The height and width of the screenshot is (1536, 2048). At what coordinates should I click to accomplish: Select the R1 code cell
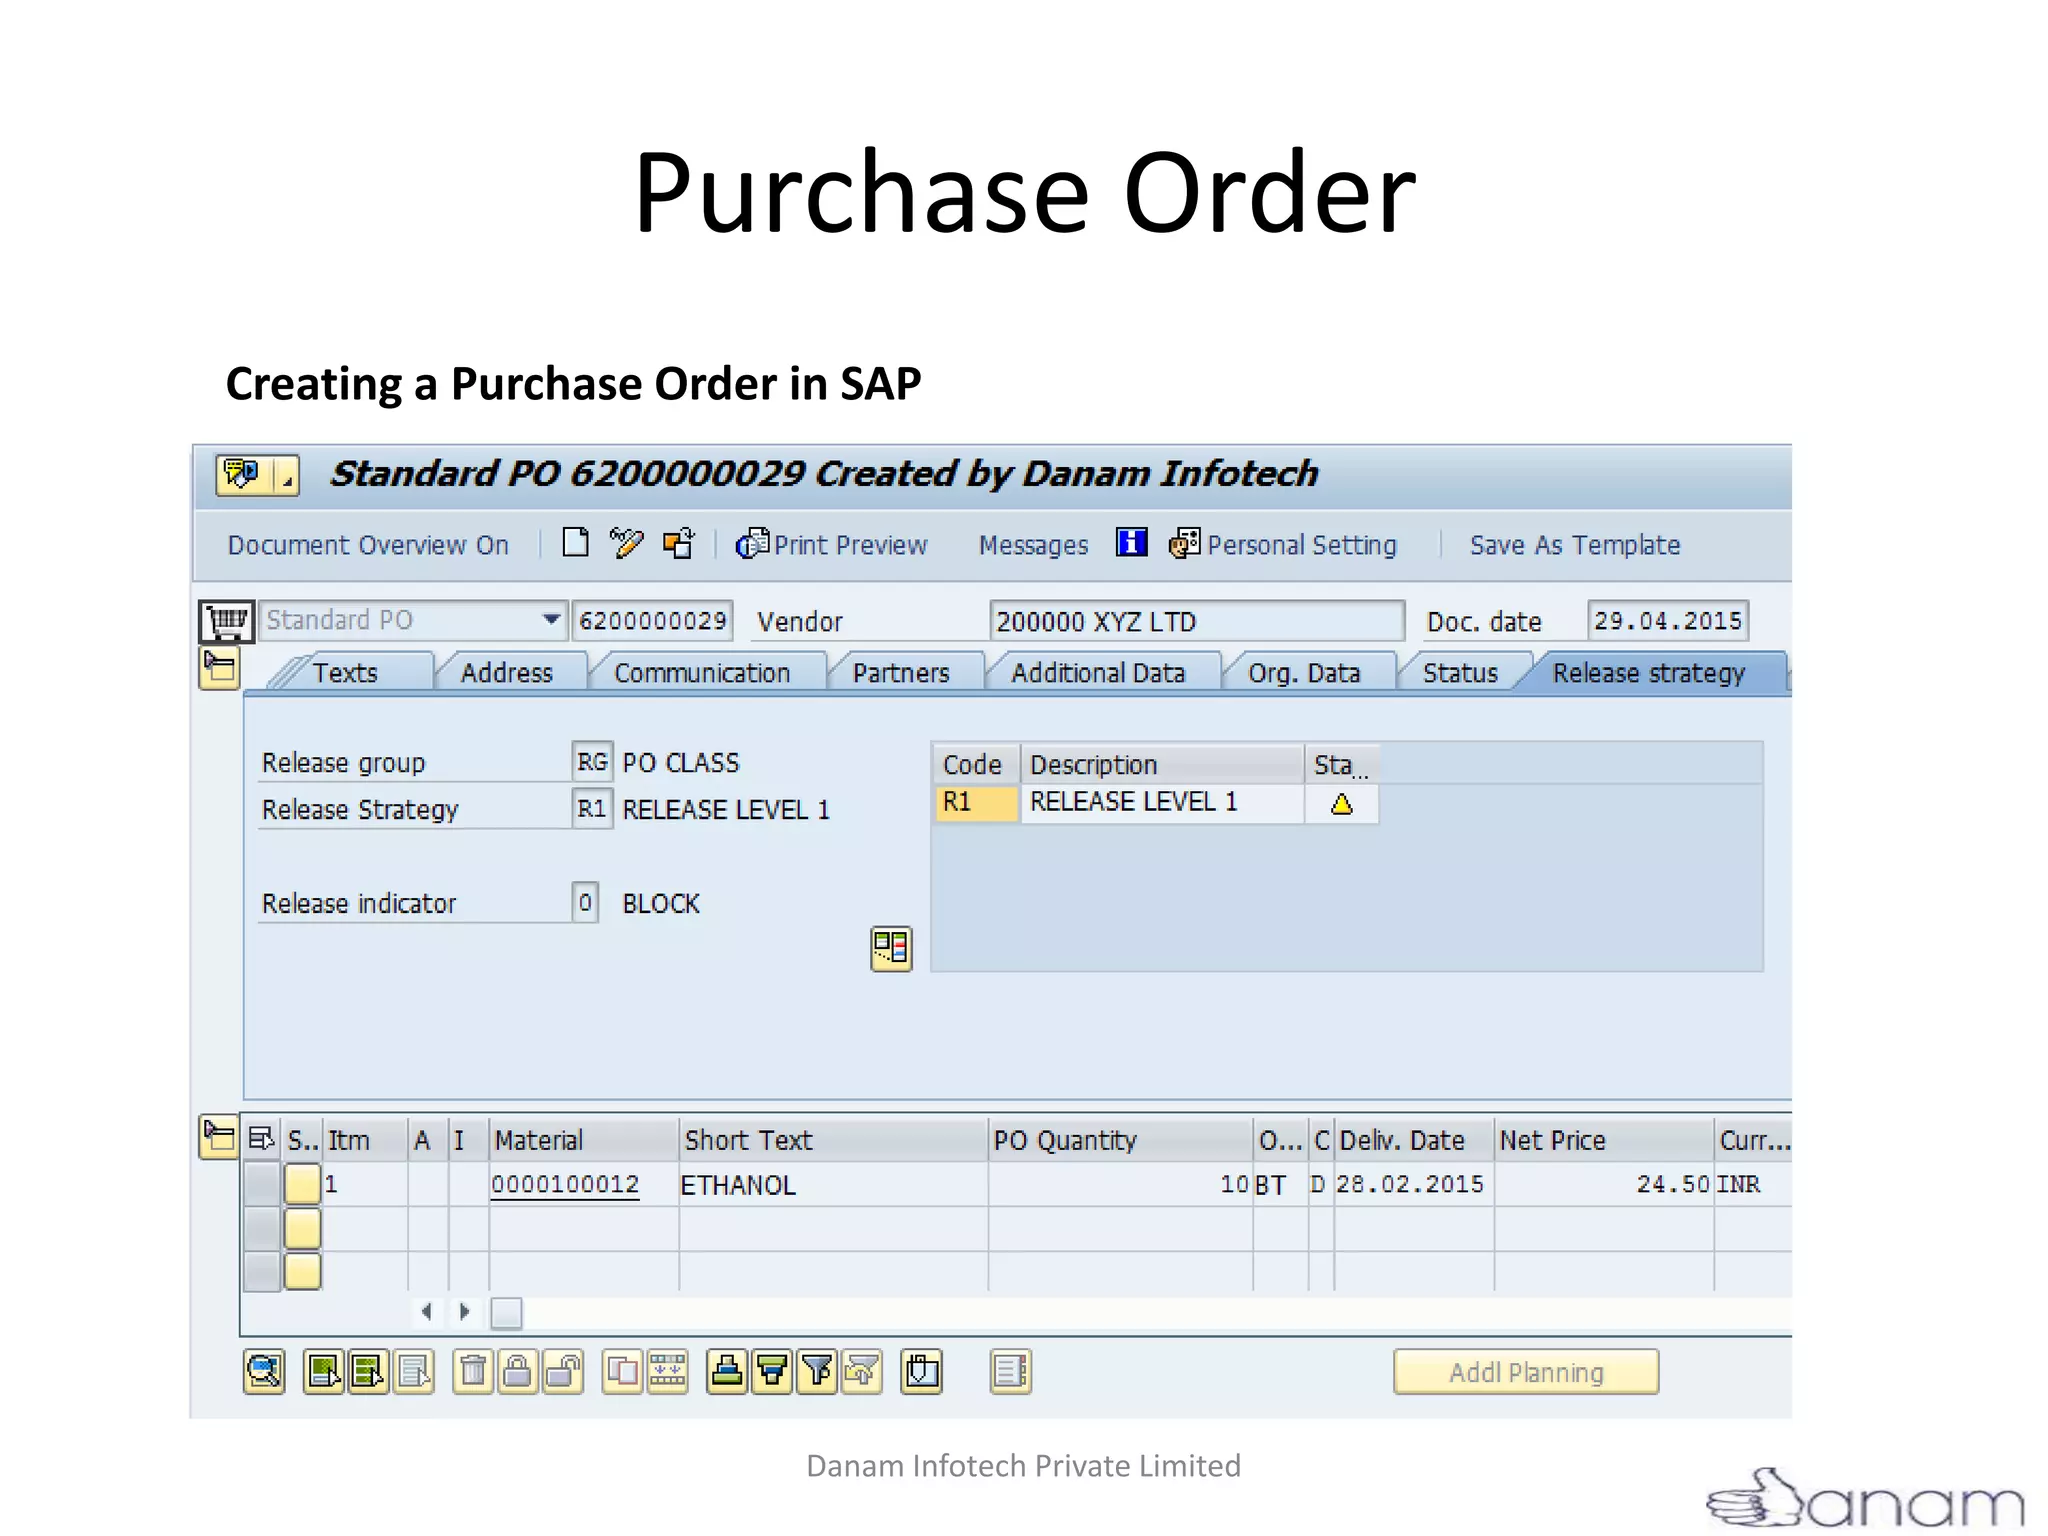977,803
